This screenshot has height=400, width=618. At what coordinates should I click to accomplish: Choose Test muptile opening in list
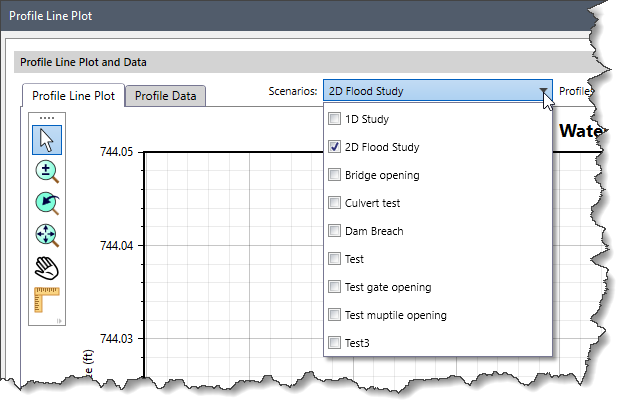(x=395, y=315)
